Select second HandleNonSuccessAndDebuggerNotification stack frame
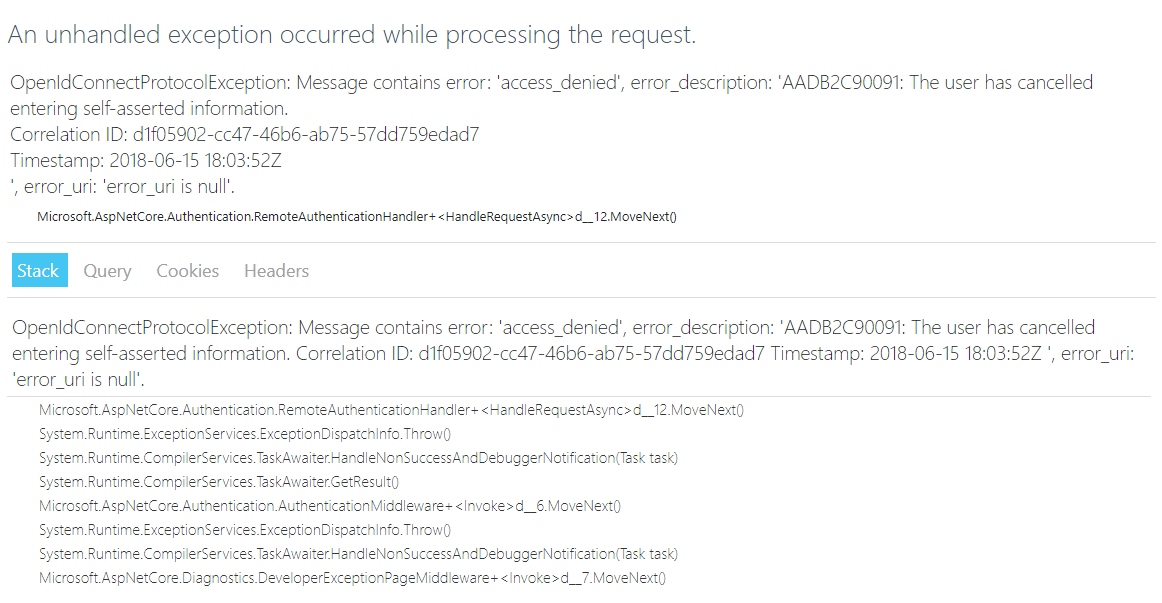 coord(358,553)
